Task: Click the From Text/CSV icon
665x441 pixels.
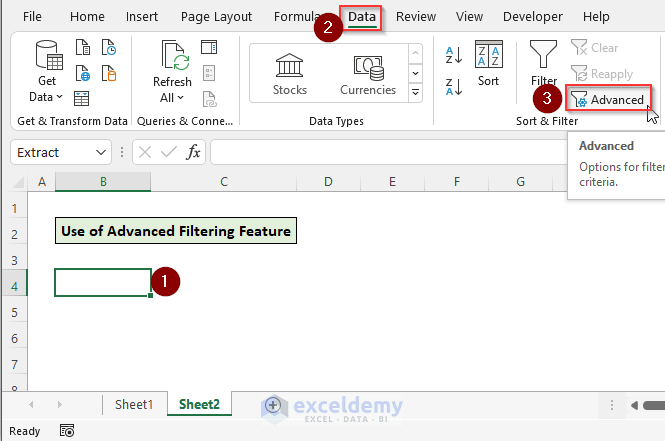Action: point(83,48)
